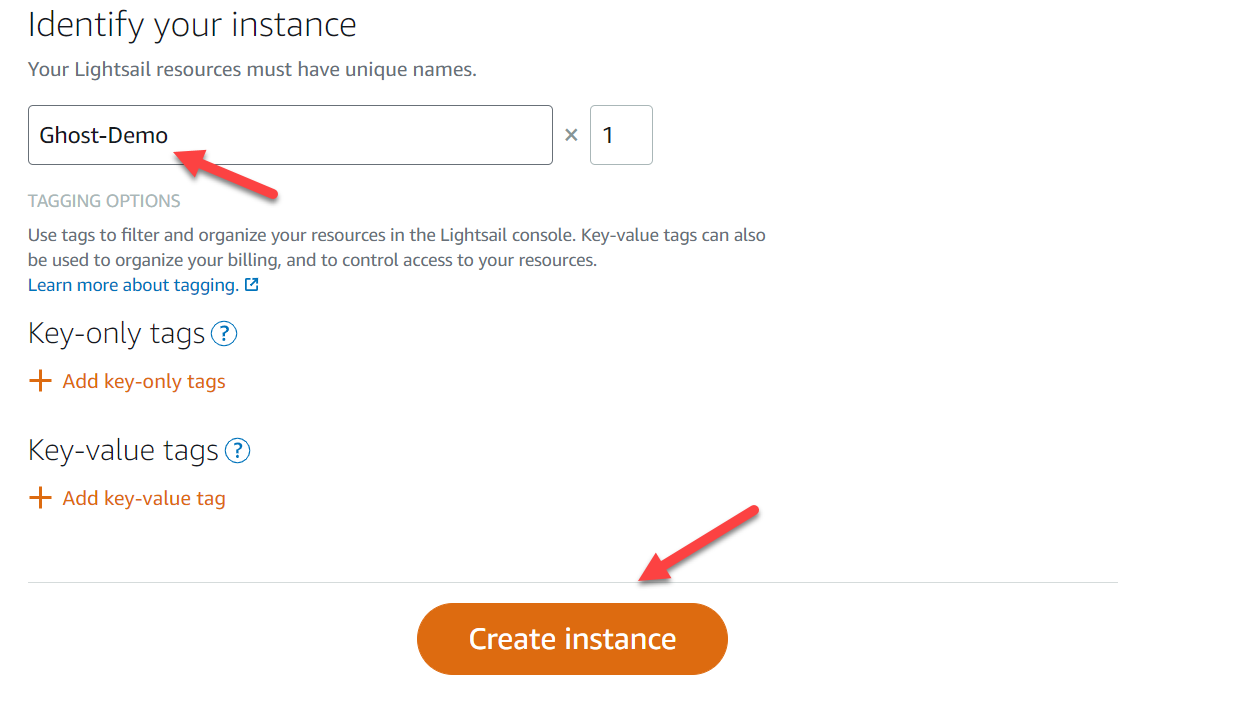Open the Key-only tags help icon

pos(225,334)
